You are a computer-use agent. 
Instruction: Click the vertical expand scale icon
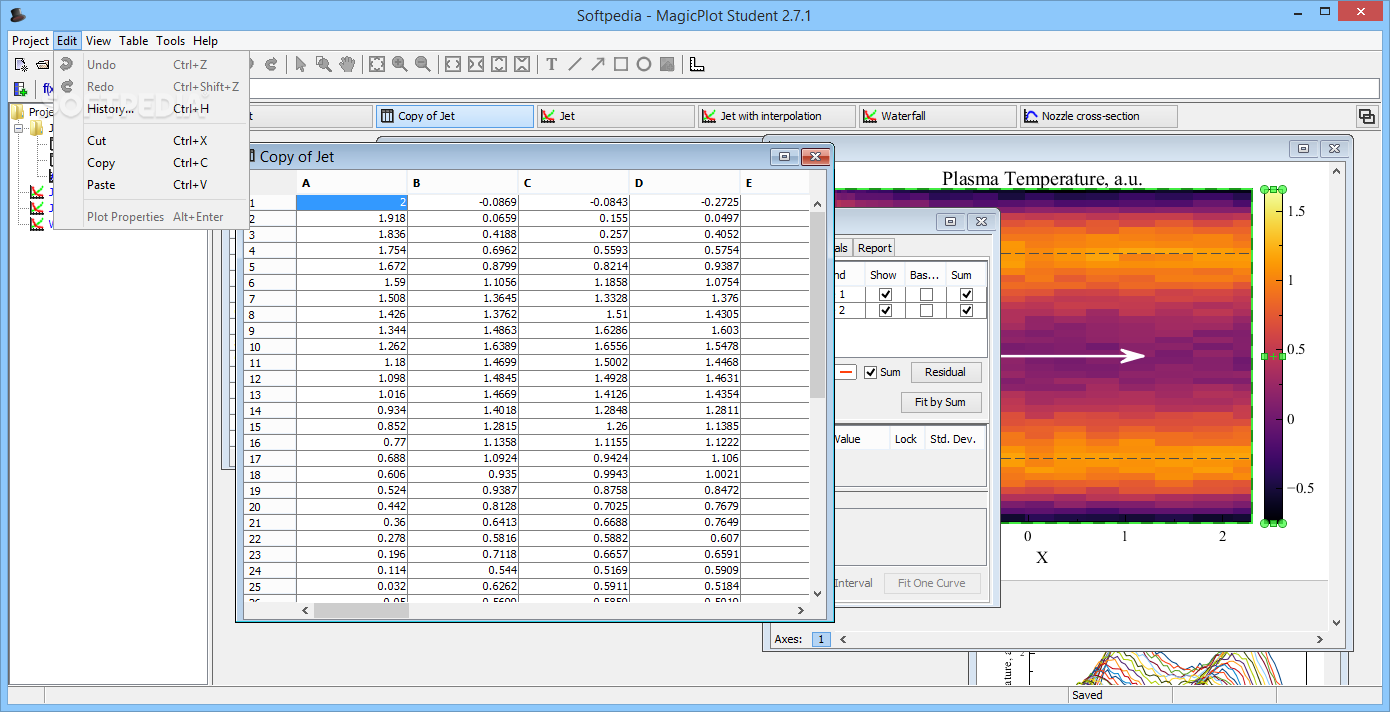point(498,64)
